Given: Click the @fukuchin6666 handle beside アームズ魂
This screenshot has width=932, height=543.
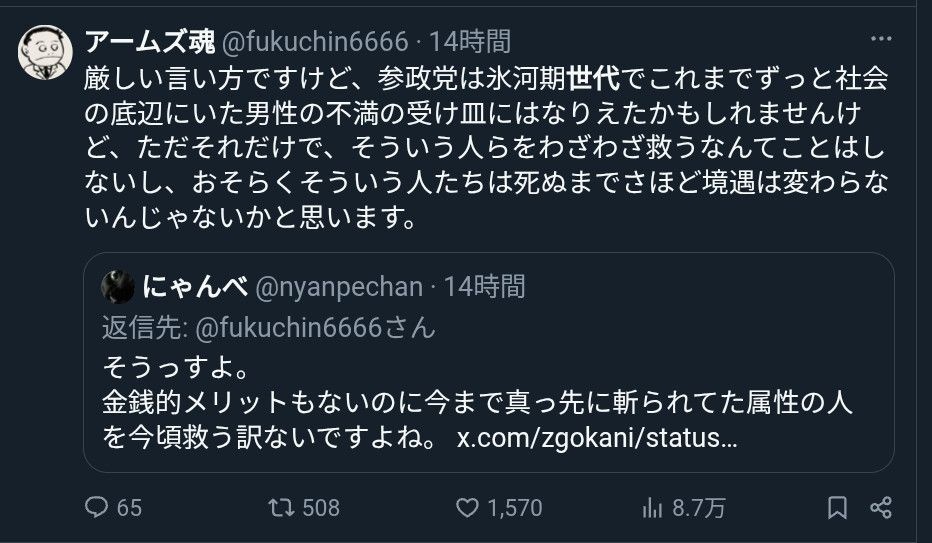Looking at the screenshot, I should (314, 42).
